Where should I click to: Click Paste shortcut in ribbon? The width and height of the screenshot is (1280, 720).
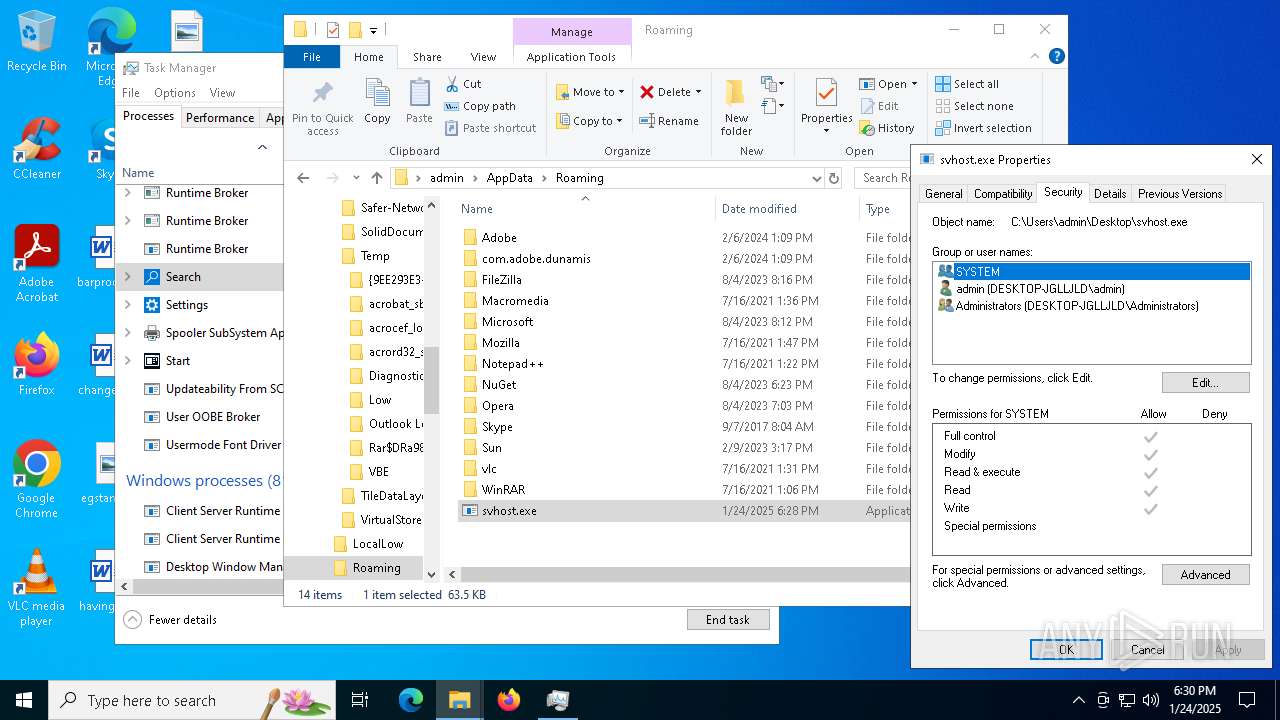point(491,128)
